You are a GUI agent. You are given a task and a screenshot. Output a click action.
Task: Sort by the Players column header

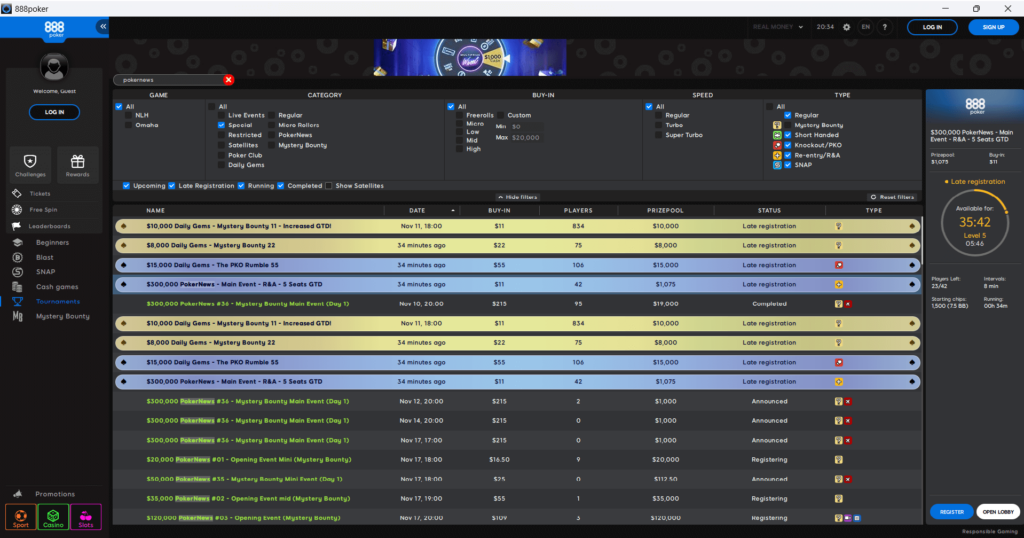[578, 211]
